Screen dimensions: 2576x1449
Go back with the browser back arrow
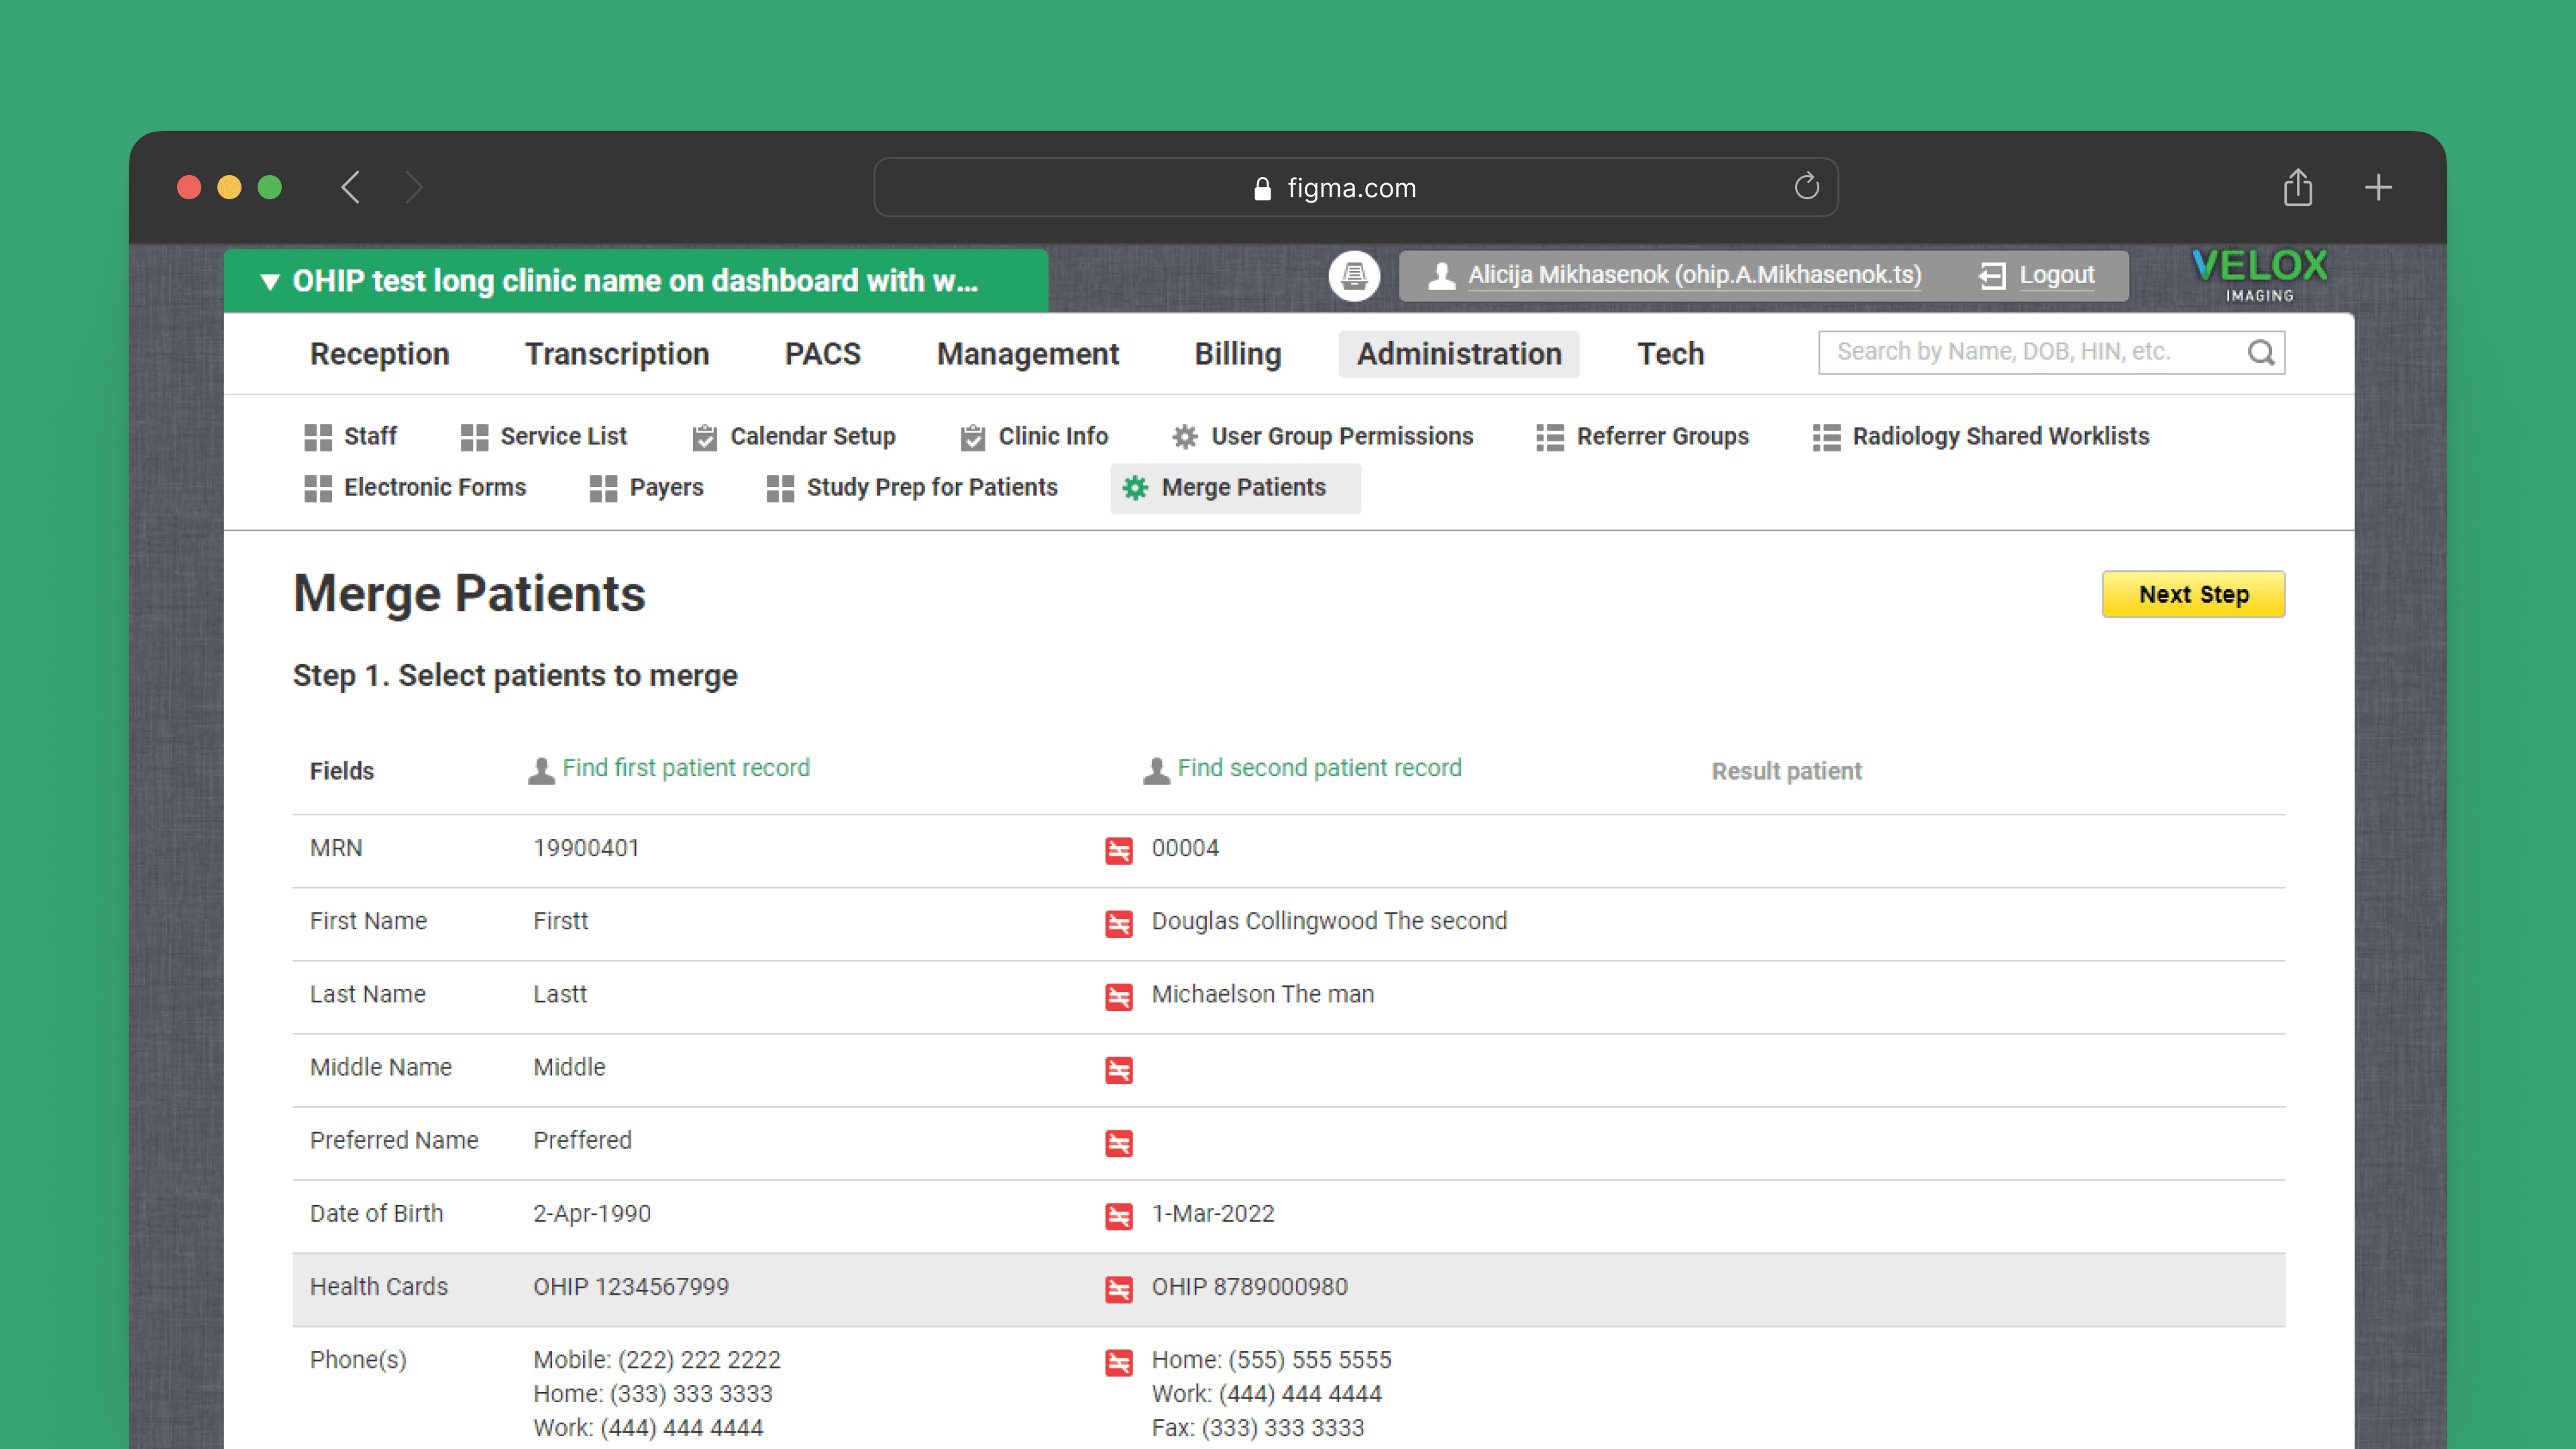tap(351, 187)
